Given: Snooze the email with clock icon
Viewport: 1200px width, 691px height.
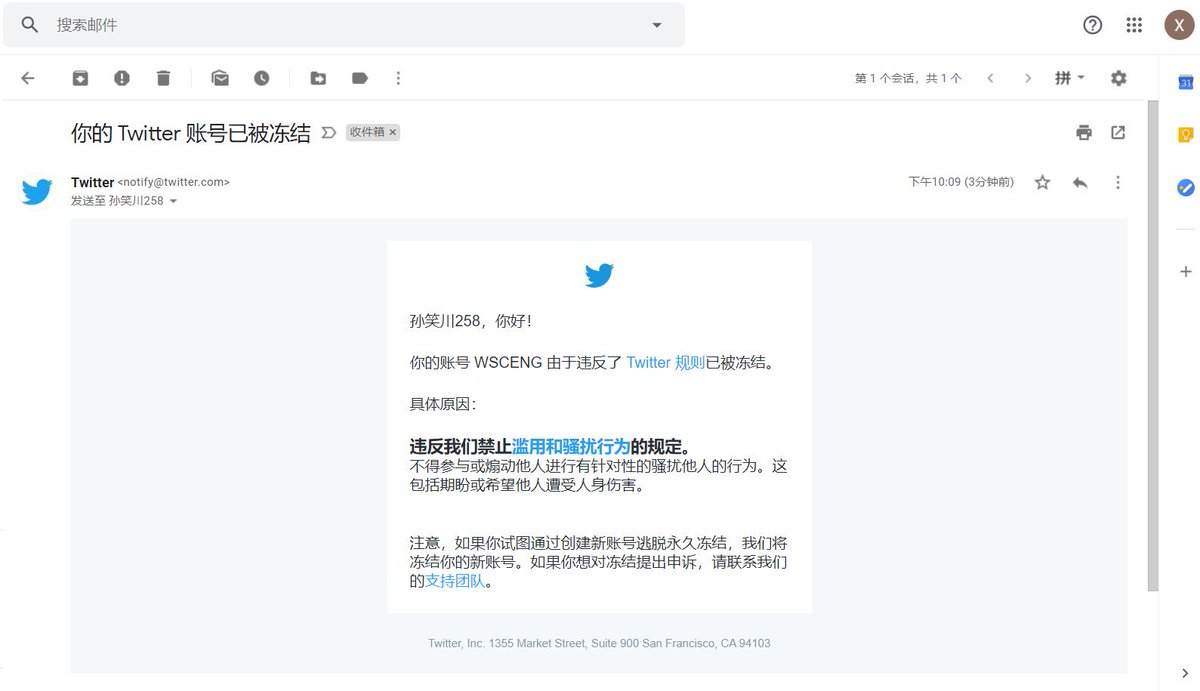Looking at the screenshot, I should click(261, 78).
